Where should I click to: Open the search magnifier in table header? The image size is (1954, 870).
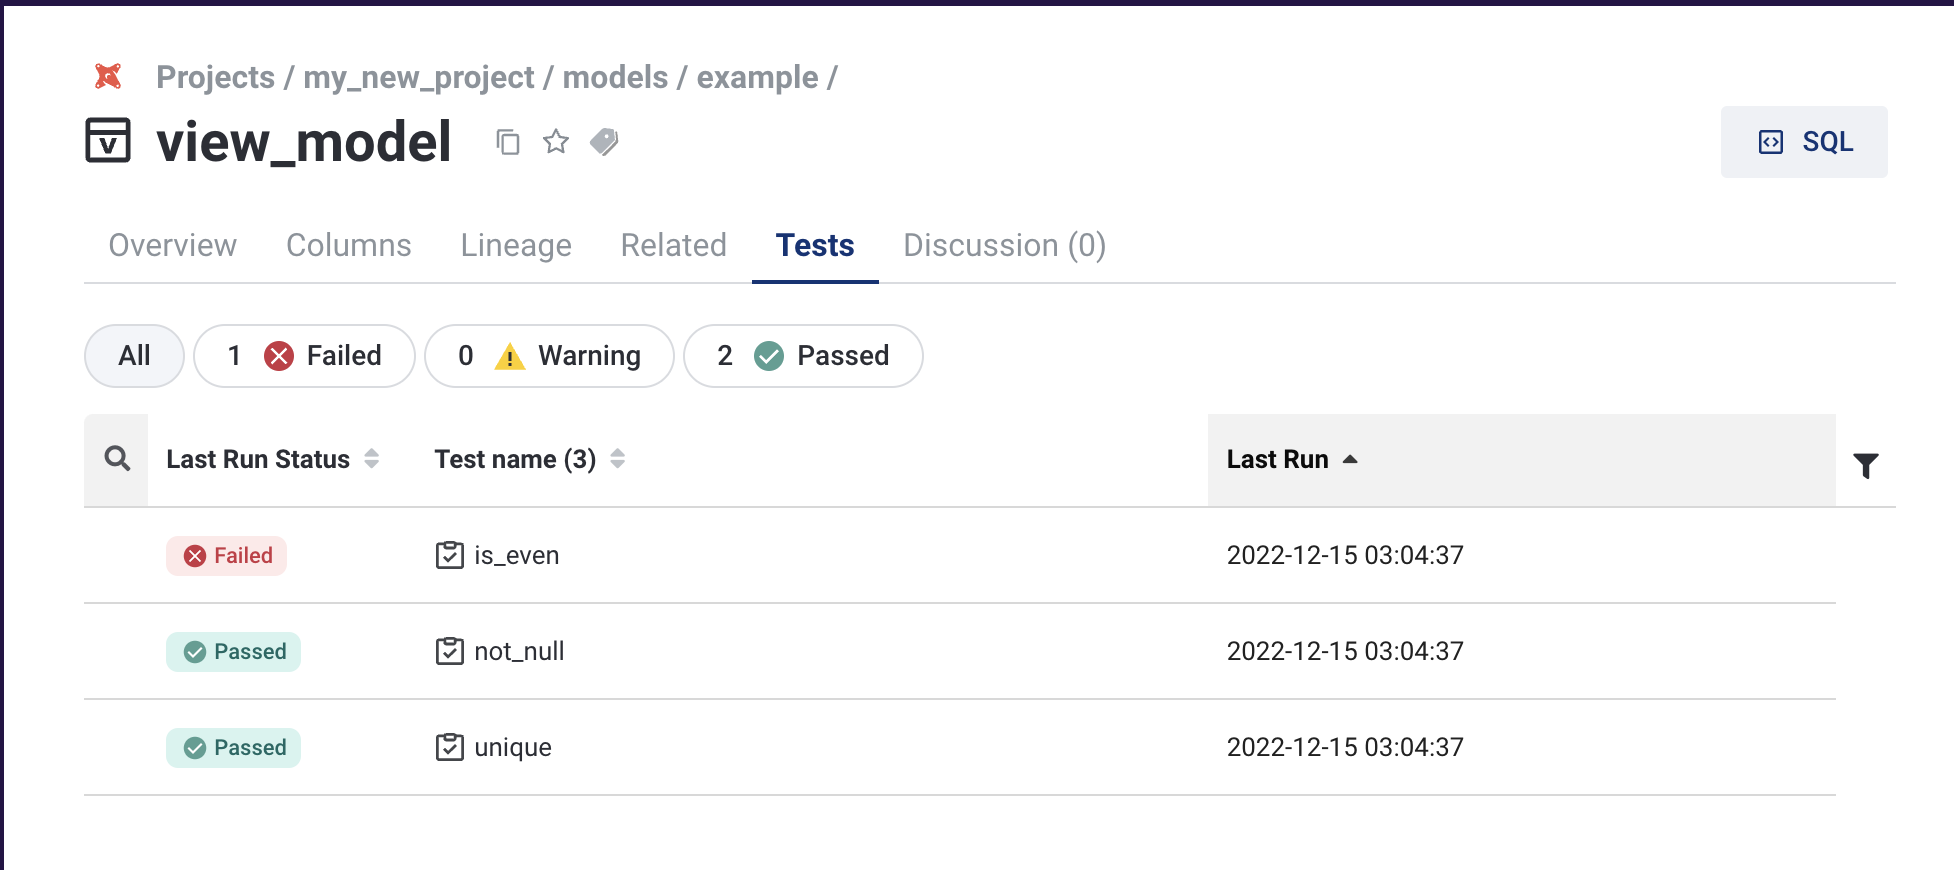(x=117, y=459)
